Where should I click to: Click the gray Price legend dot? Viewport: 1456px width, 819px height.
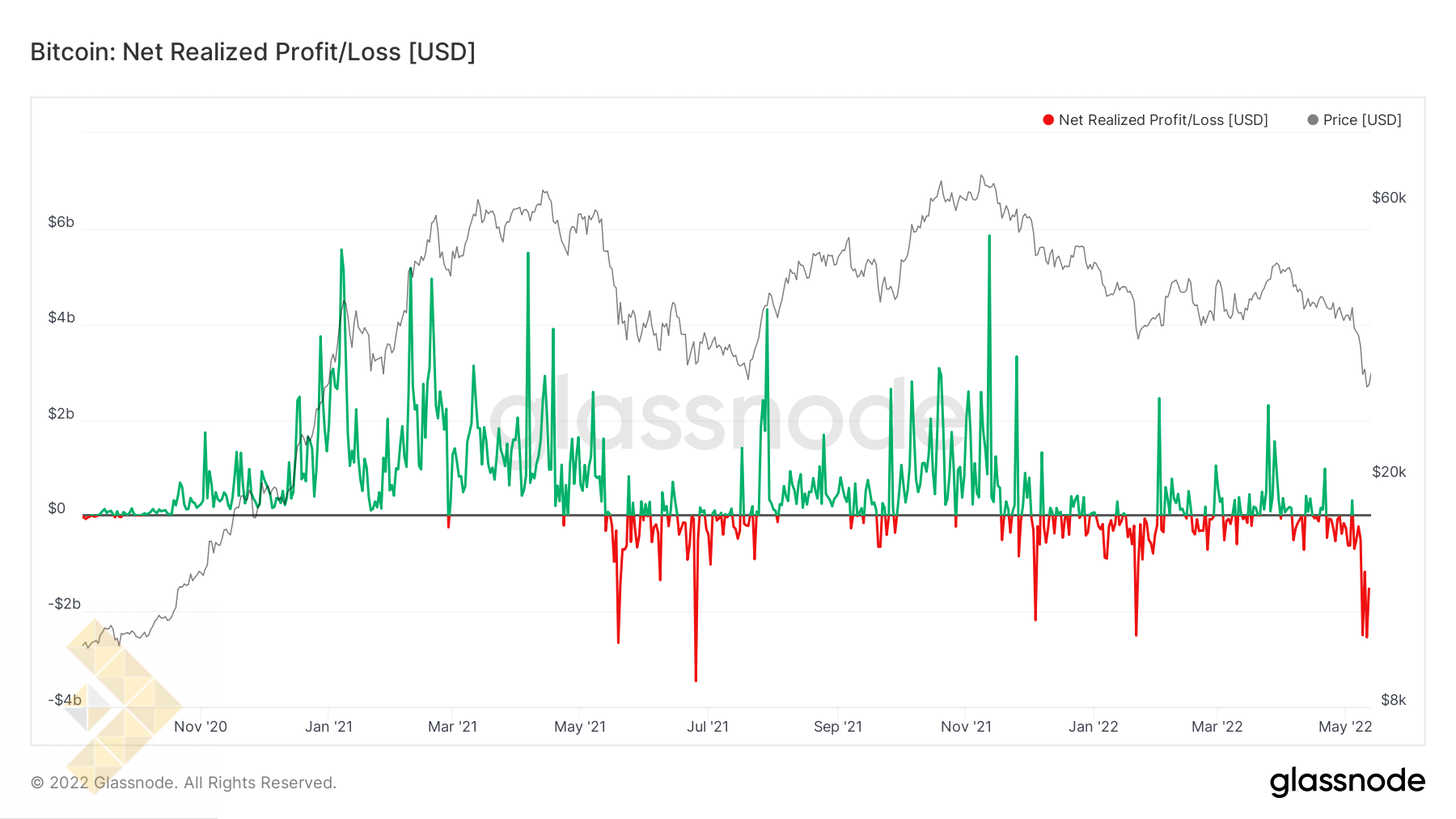pos(1312,120)
